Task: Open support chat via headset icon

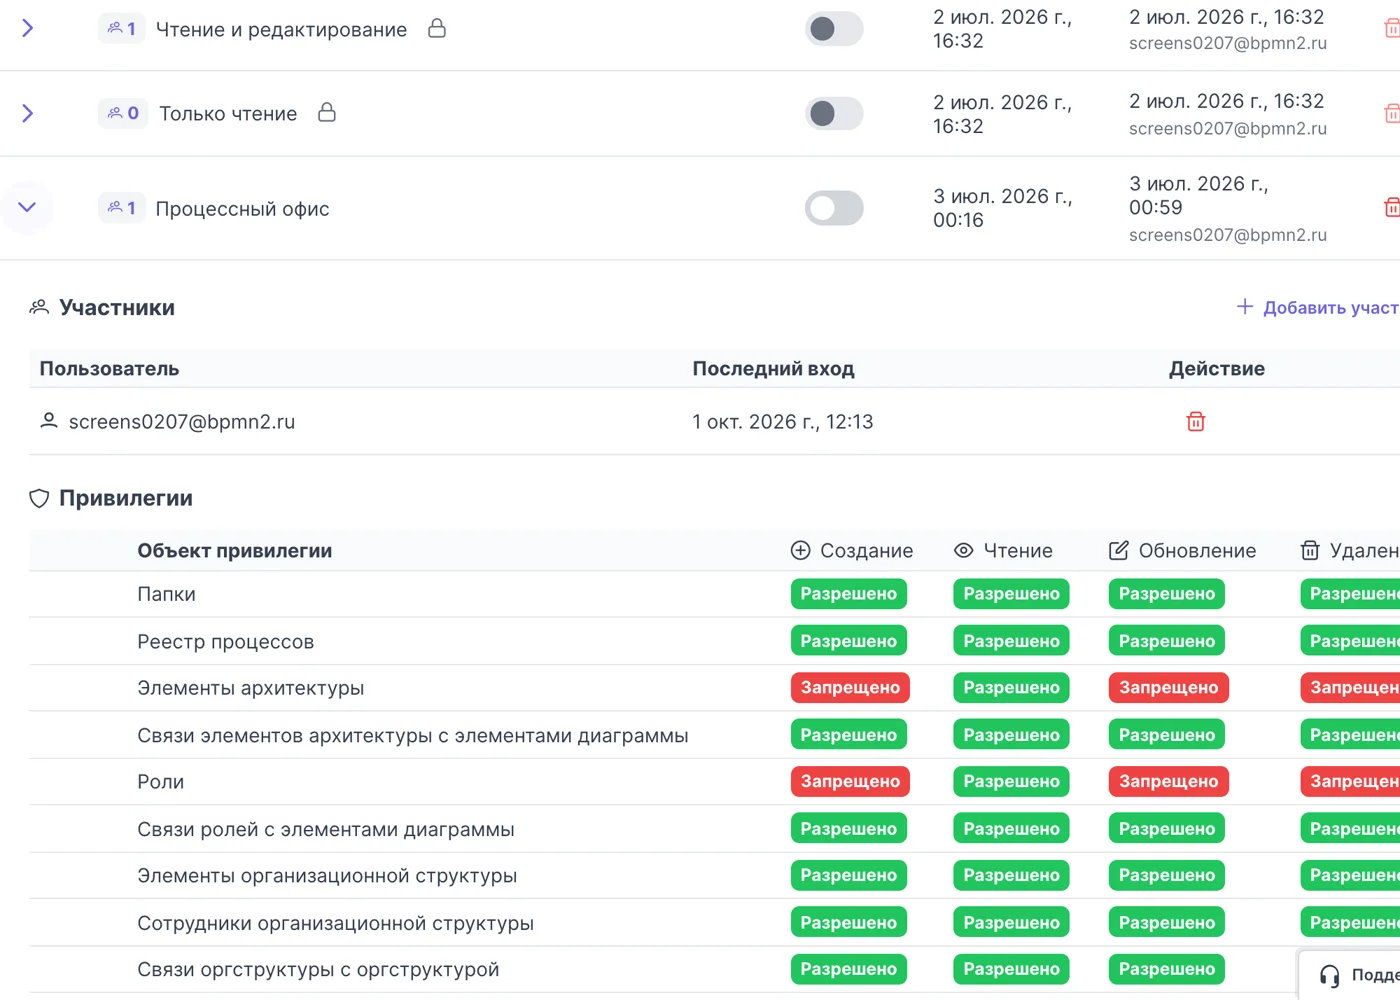Action: click(1329, 976)
